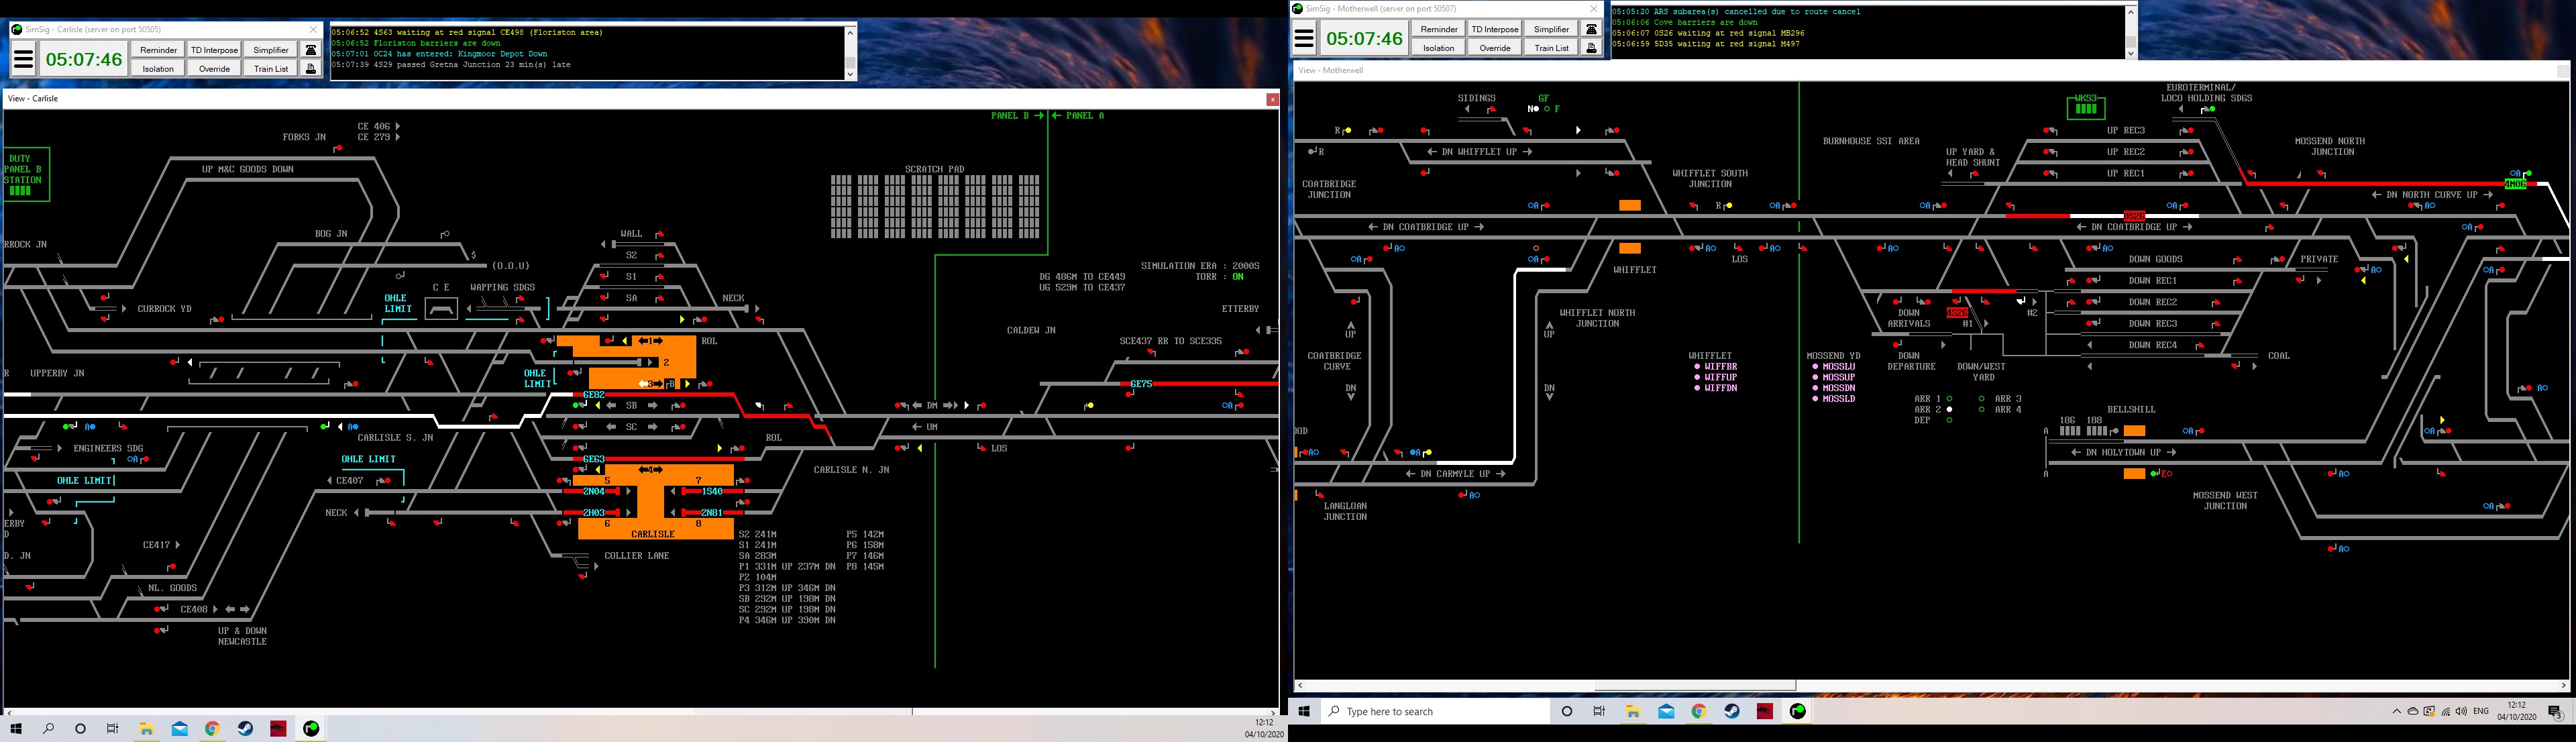Open Mail on the right taskbar

1666,711
